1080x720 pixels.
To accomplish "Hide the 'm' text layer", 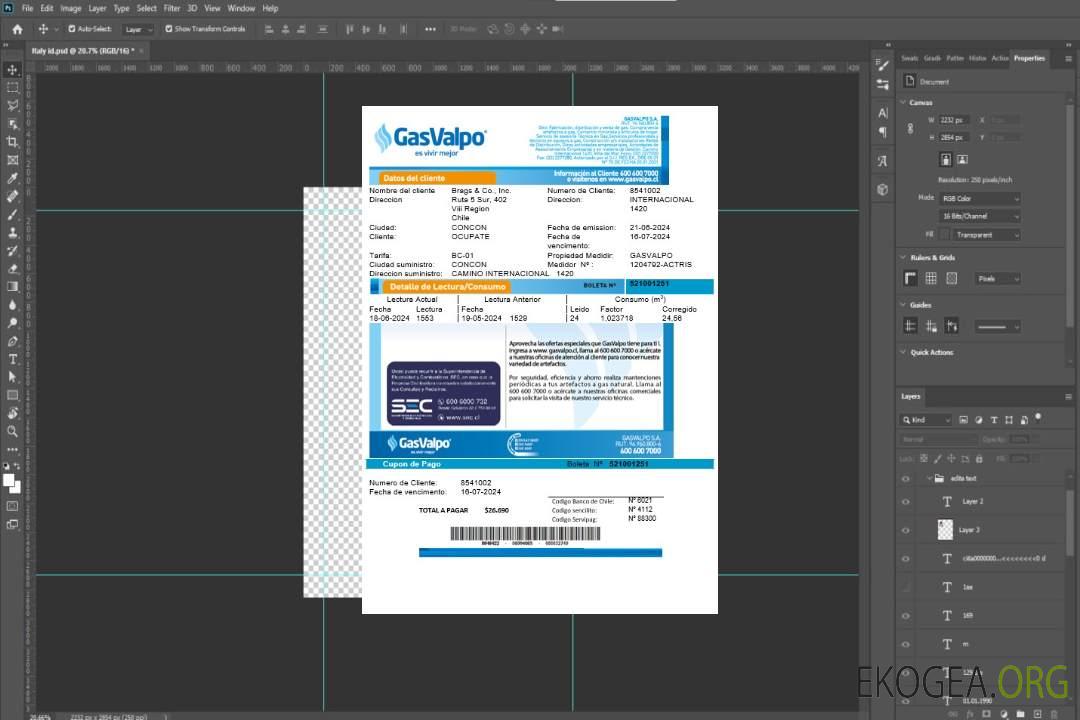I will 906,644.
